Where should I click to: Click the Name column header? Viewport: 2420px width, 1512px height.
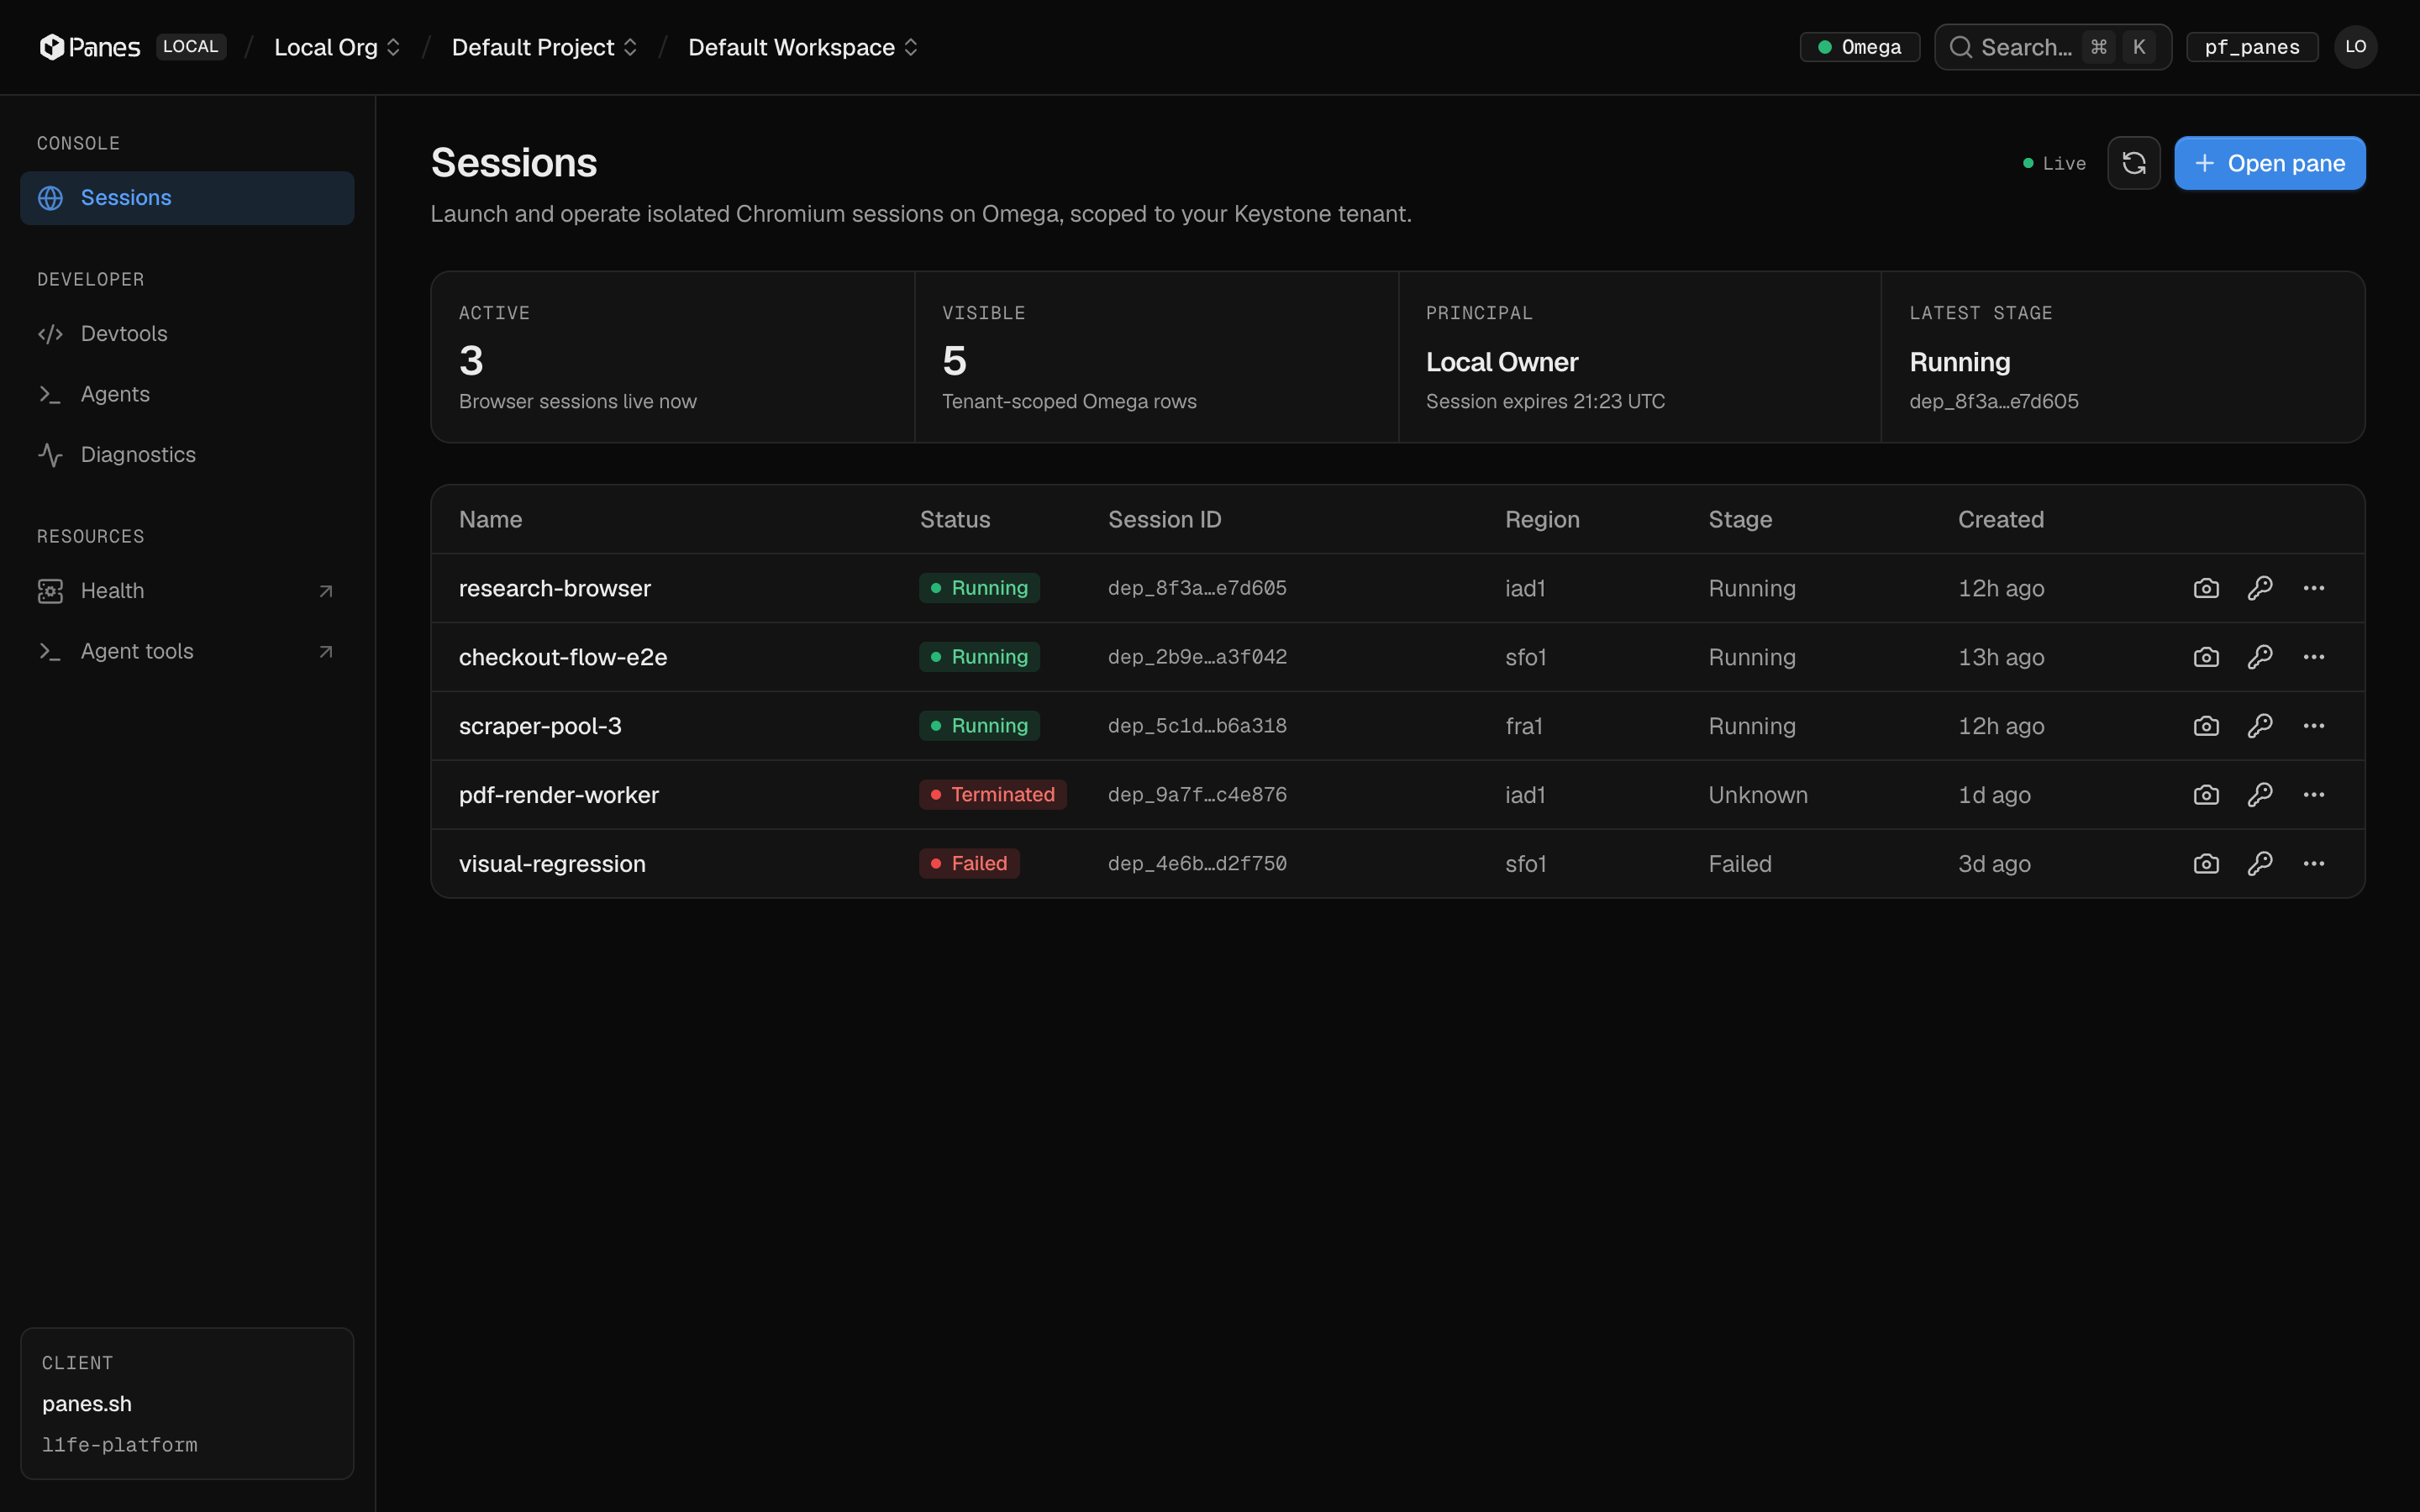pos(490,520)
